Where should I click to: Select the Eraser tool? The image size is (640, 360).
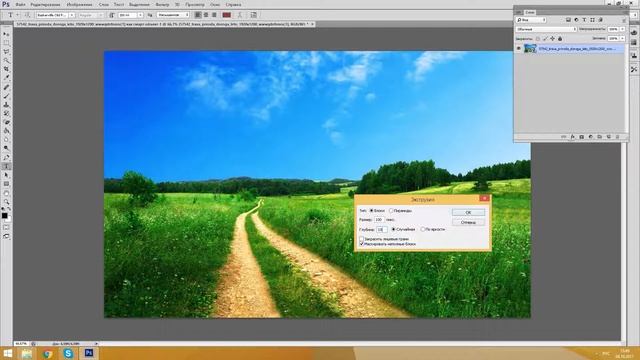[6, 122]
